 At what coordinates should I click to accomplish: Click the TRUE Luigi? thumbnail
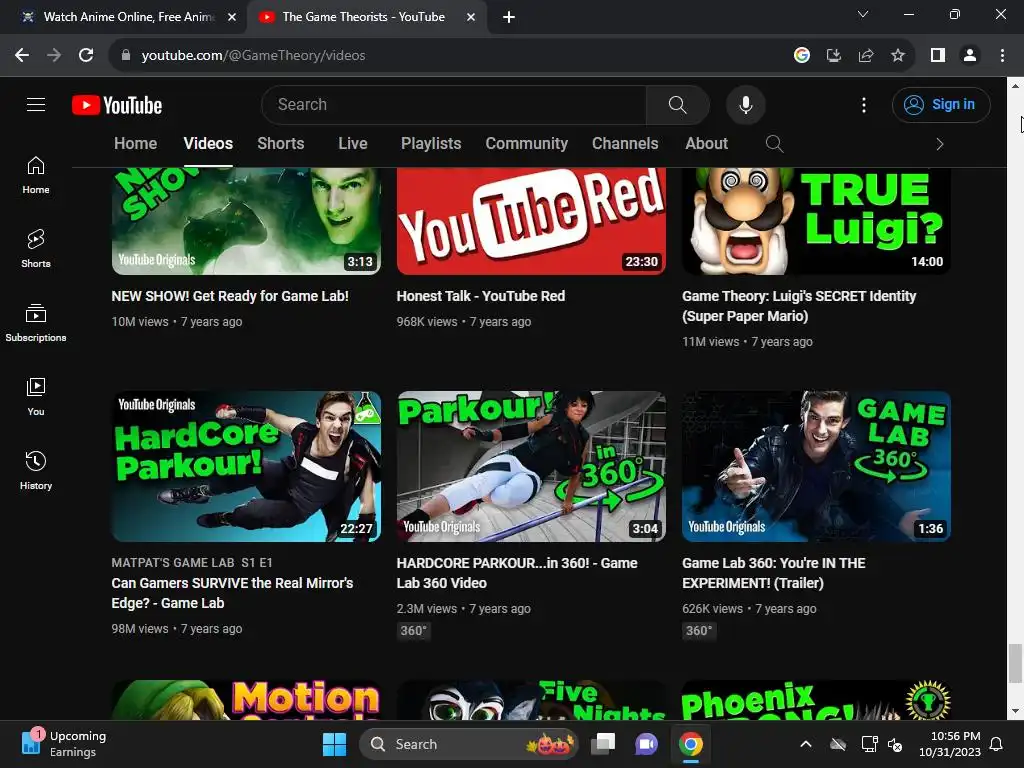coord(816,221)
